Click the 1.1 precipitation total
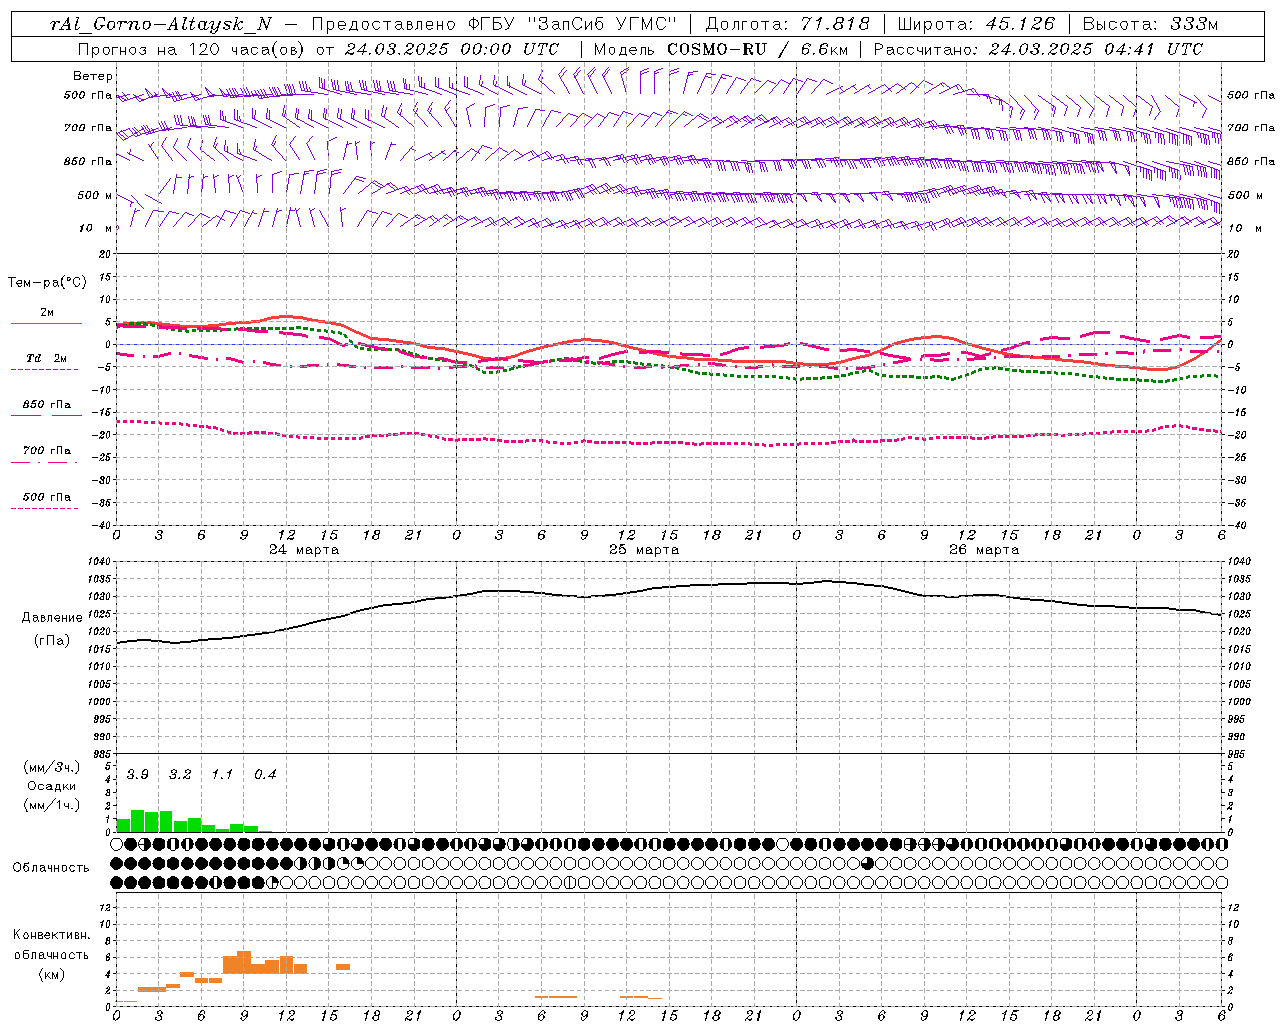1280x1024 pixels. (222, 774)
